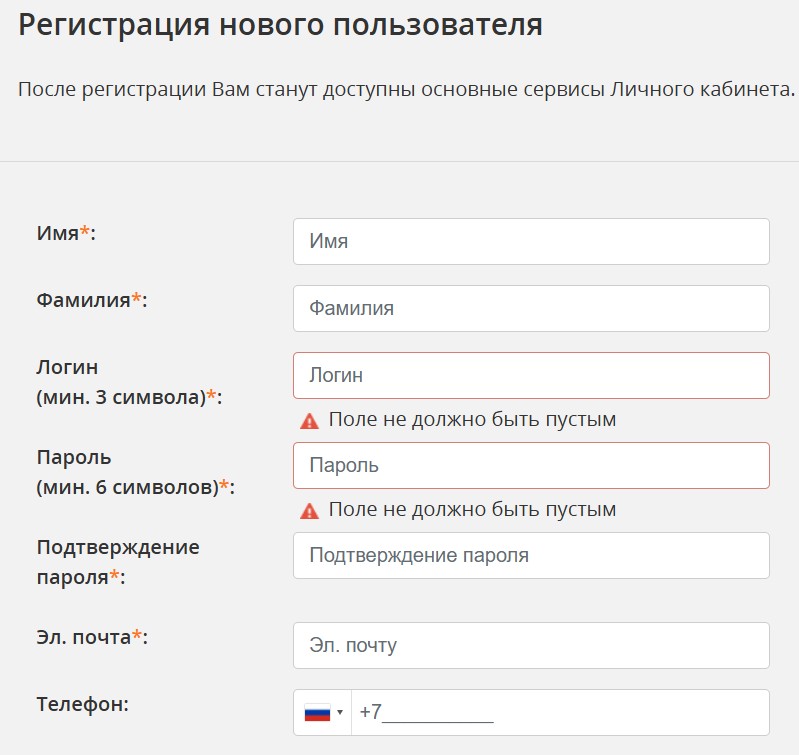Click into the Пароль field

pyautogui.click(x=531, y=466)
